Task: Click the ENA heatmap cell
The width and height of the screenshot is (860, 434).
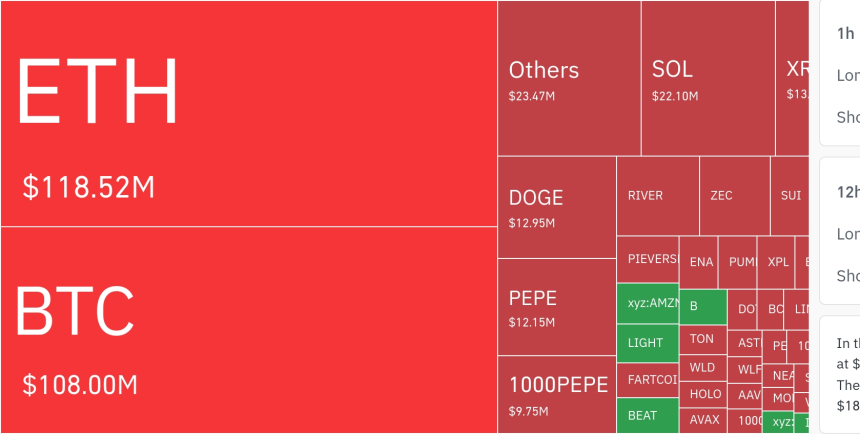Action: 701,262
